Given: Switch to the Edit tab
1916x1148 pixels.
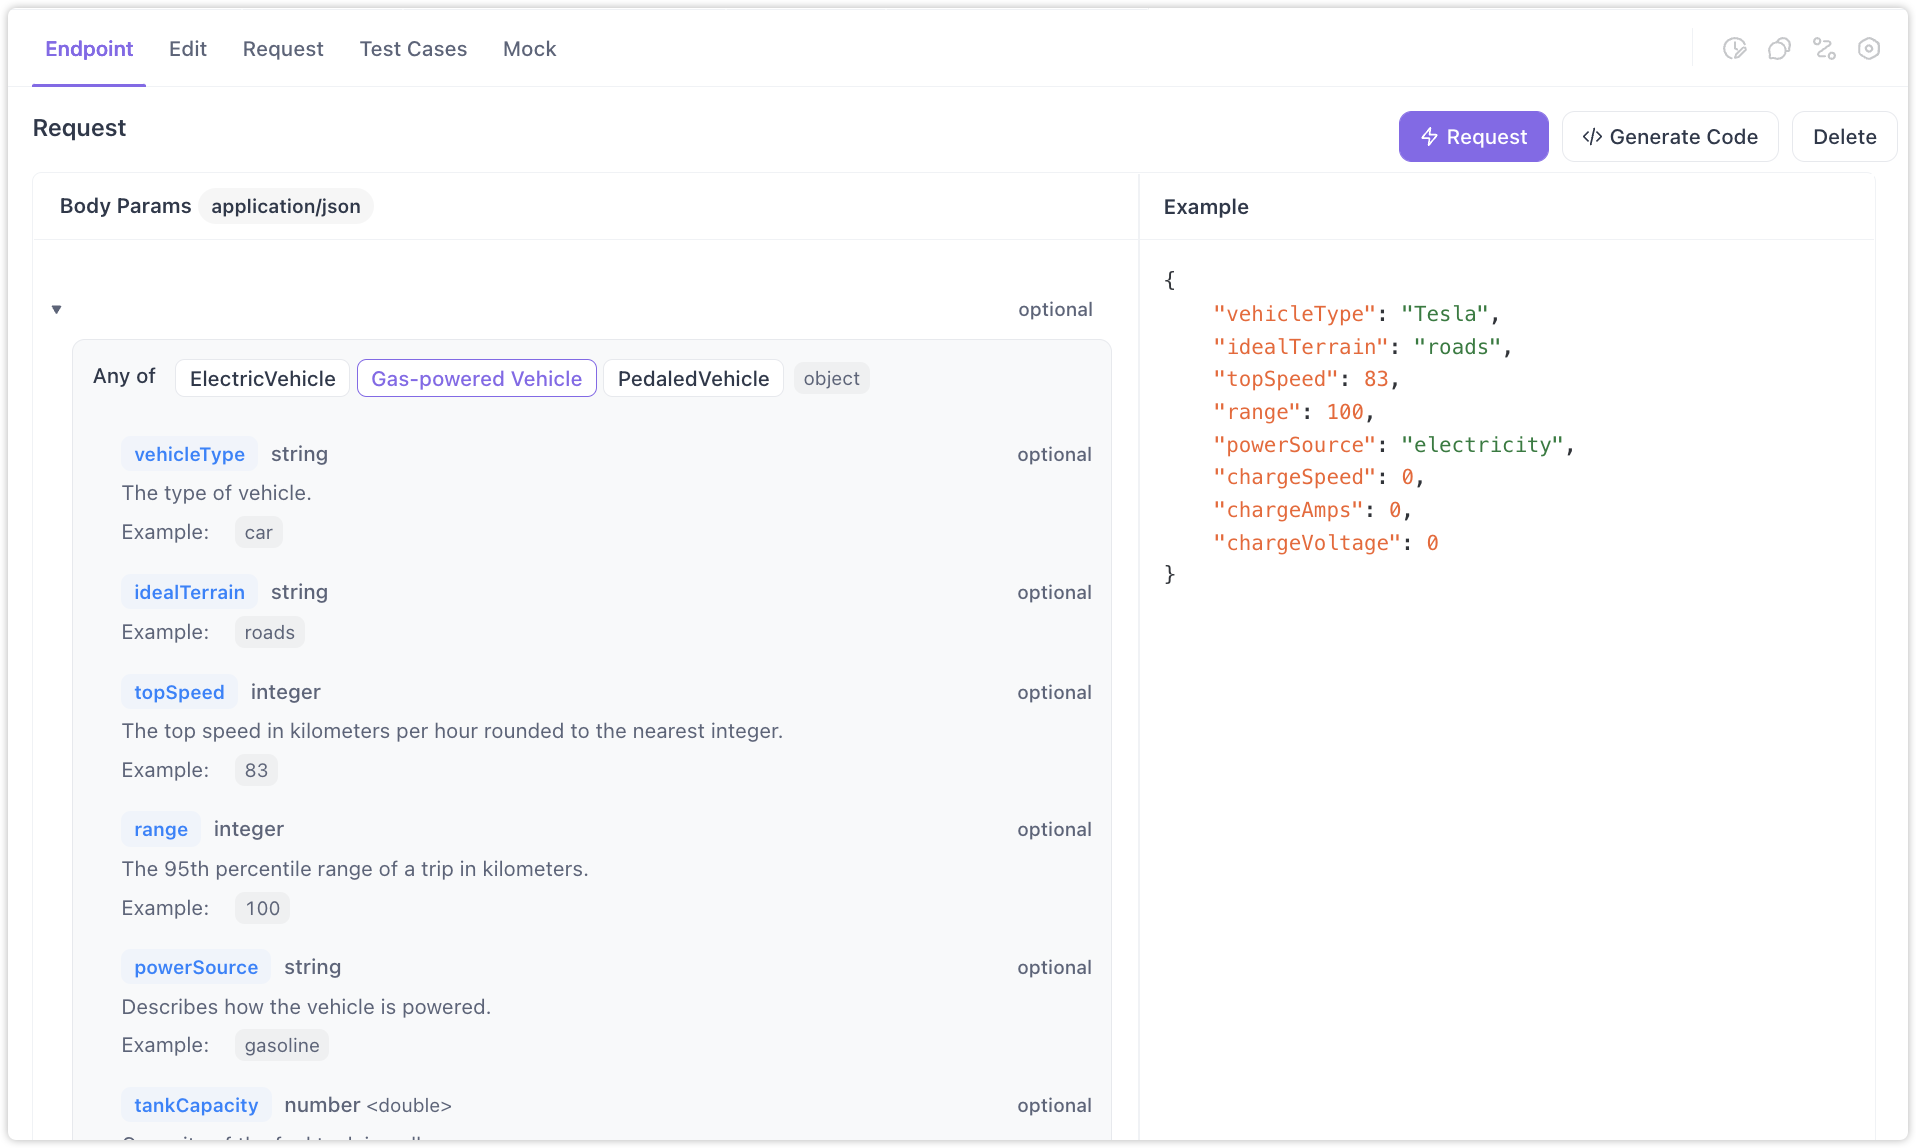Looking at the screenshot, I should point(187,49).
